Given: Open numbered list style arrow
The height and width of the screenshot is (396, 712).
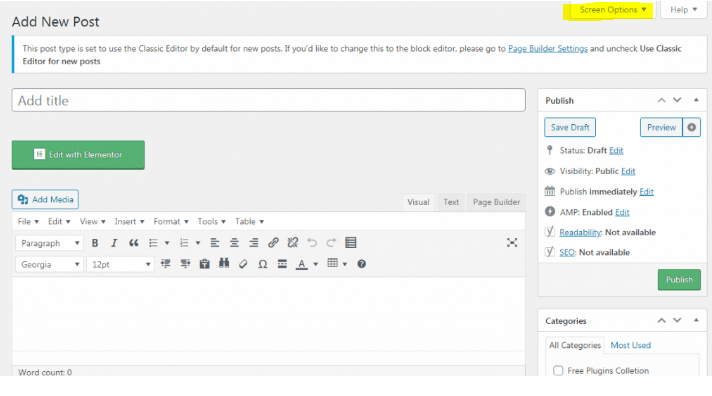Looking at the screenshot, I should click(198, 243).
